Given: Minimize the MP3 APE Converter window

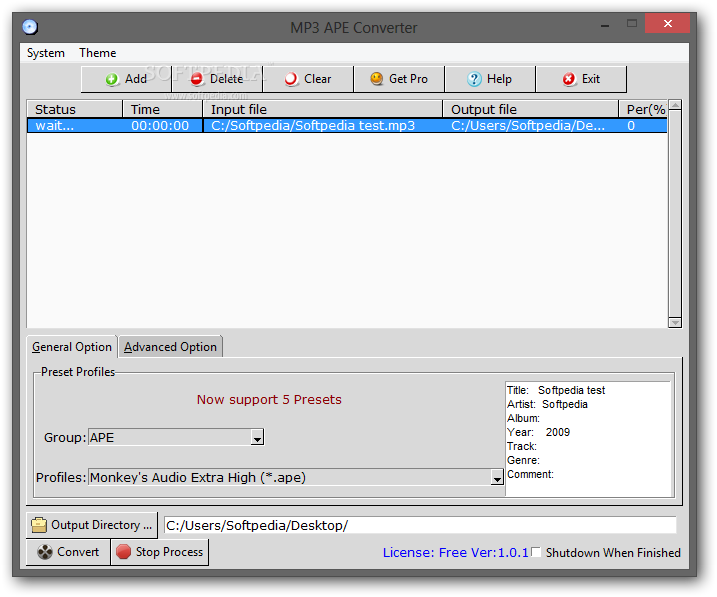Looking at the screenshot, I should coord(605,26).
